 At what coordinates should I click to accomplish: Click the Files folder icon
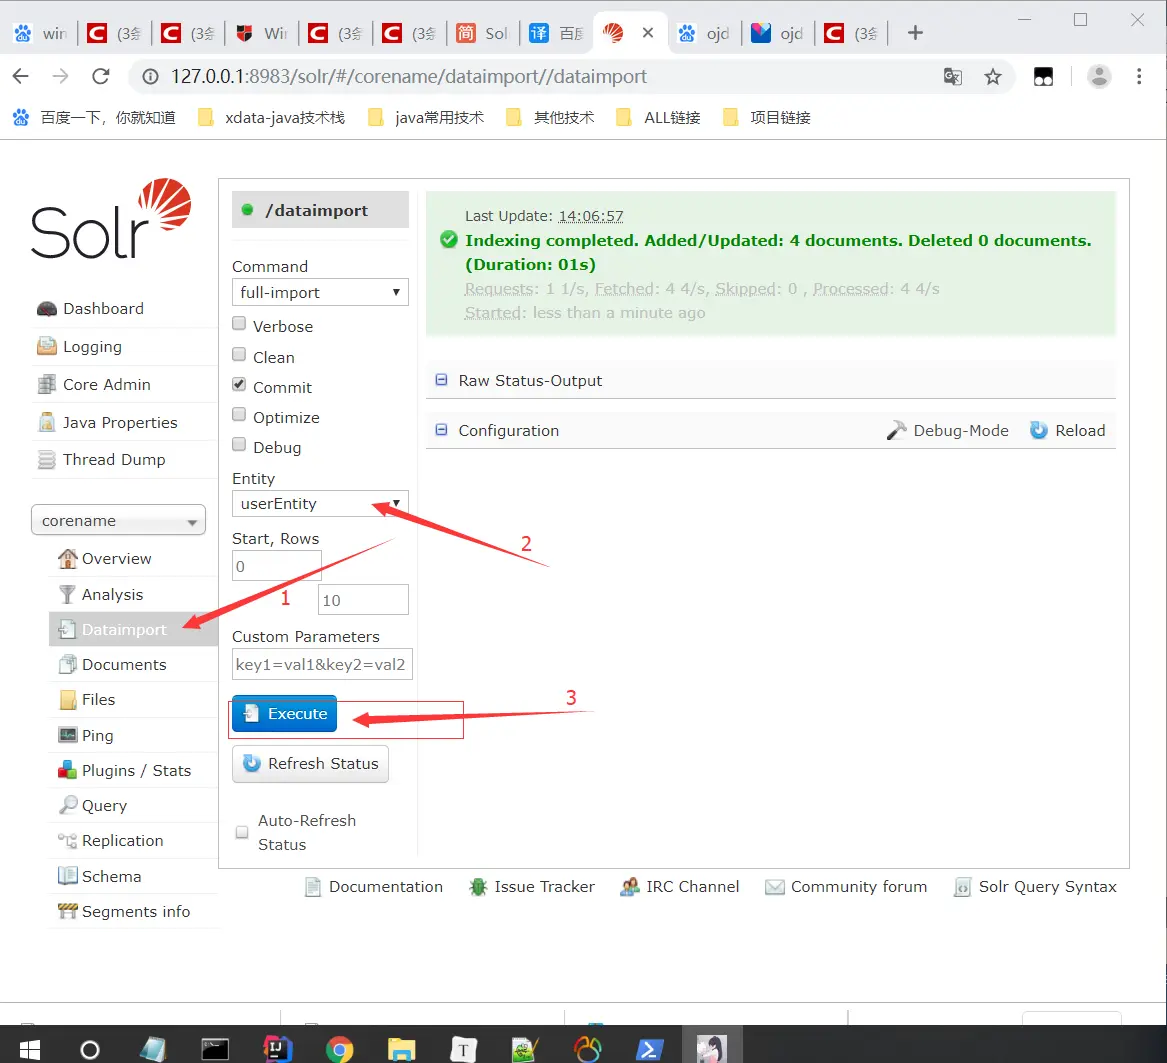[x=68, y=700]
